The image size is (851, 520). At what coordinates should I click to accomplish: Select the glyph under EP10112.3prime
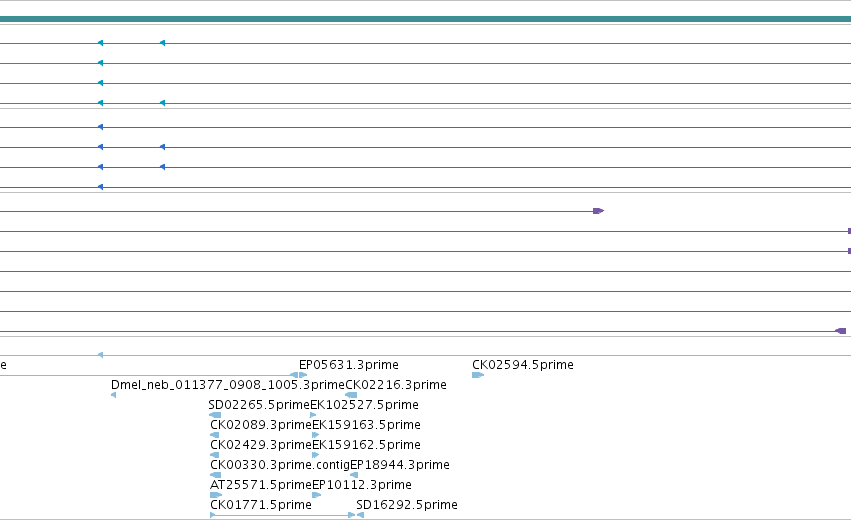point(317,495)
